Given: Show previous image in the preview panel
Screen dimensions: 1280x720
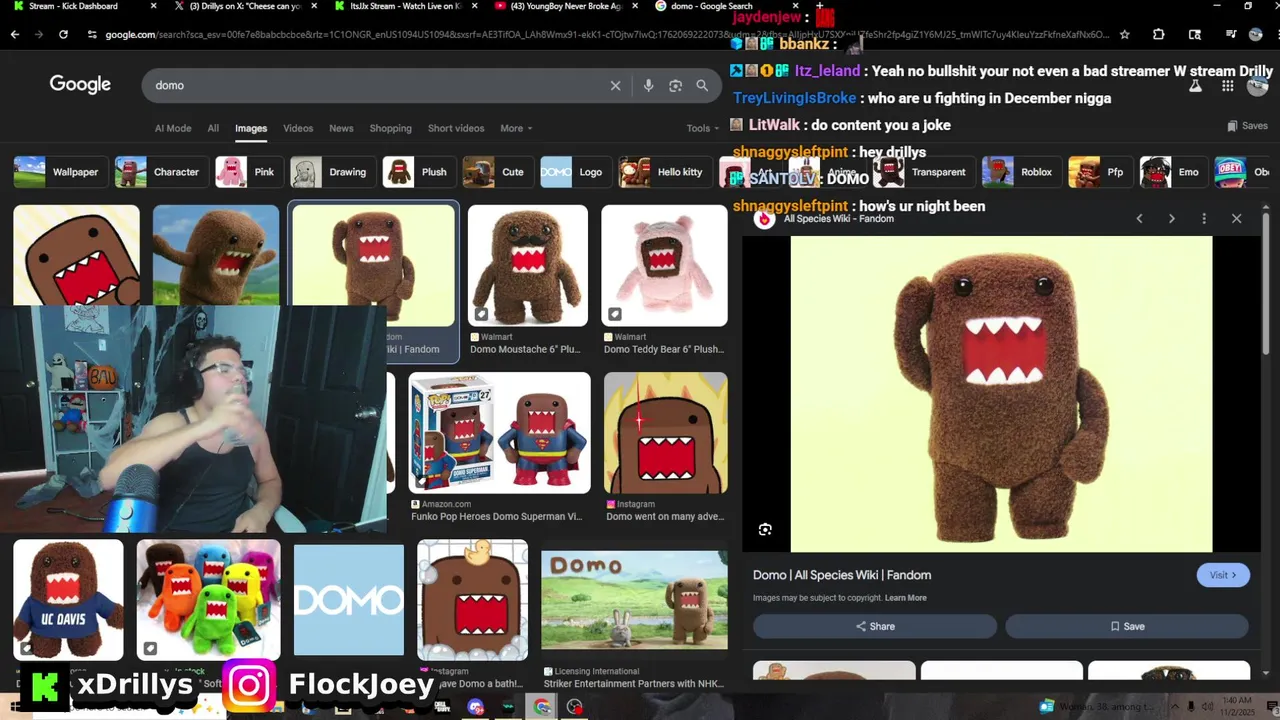Looking at the screenshot, I should (x=1139, y=218).
